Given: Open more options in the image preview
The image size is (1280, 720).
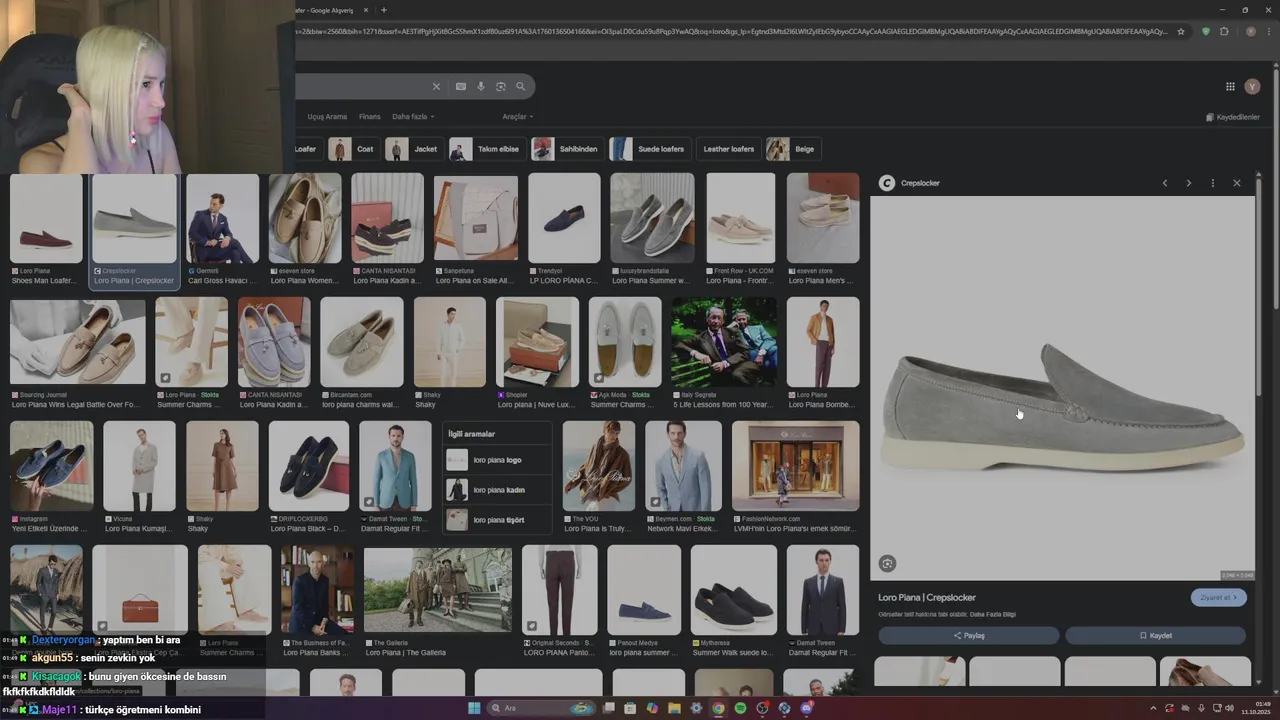Looking at the screenshot, I should pos(1213,183).
